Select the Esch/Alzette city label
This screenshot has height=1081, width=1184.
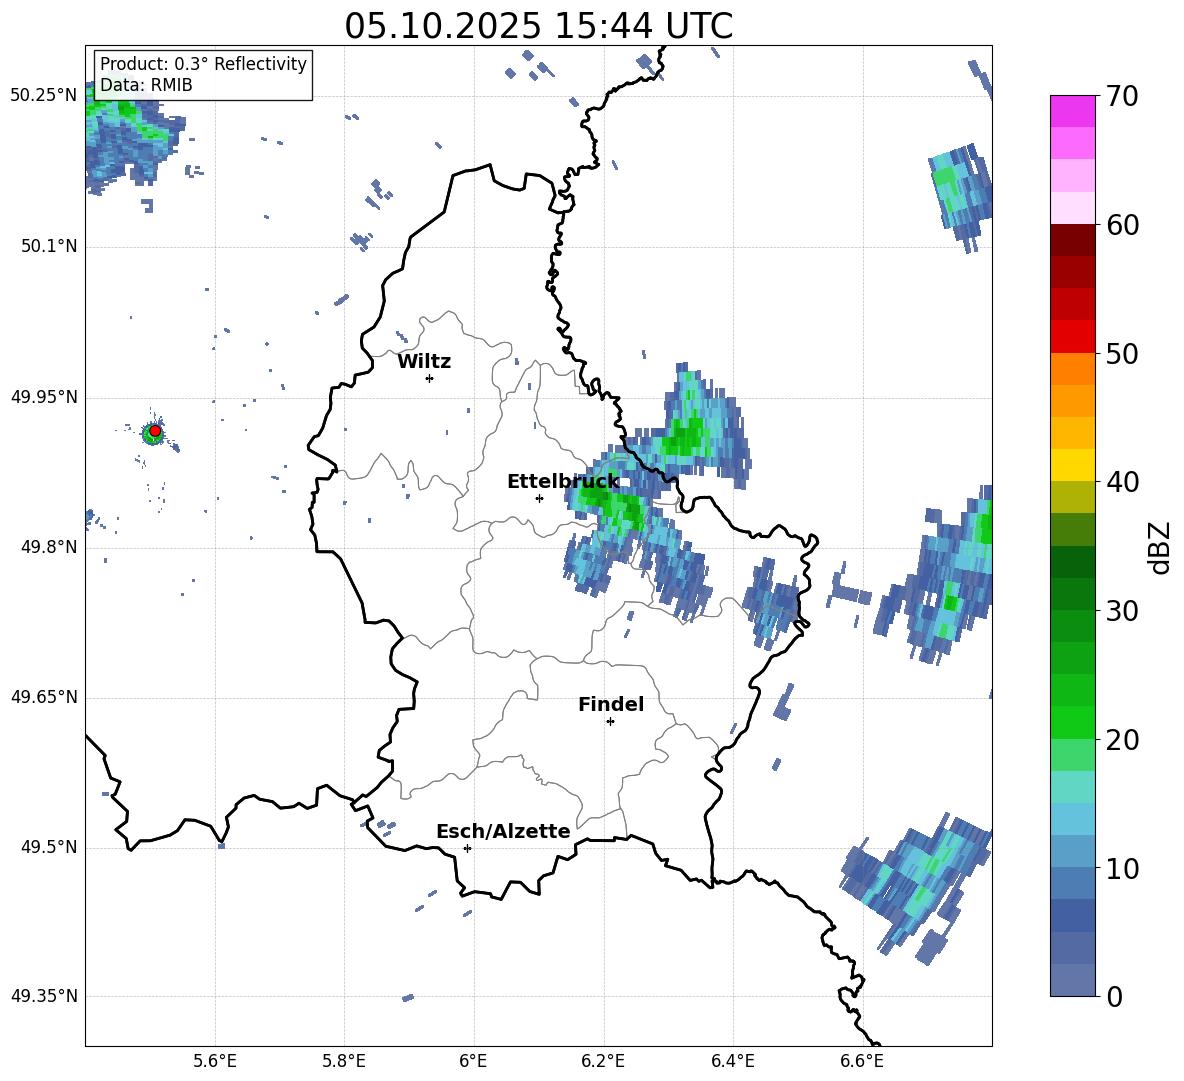503,831
